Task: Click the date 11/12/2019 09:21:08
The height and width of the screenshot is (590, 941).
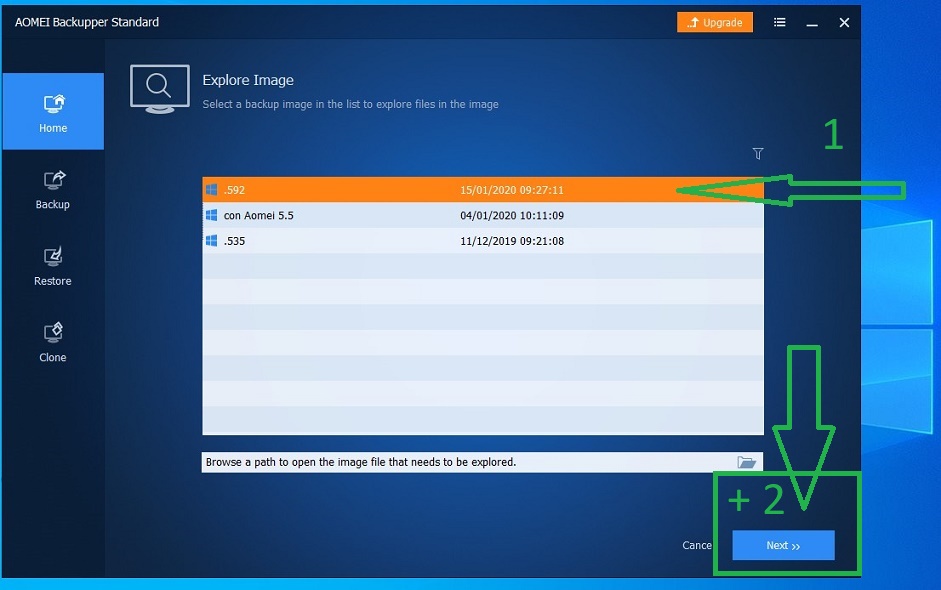Action: coord(512,241)
